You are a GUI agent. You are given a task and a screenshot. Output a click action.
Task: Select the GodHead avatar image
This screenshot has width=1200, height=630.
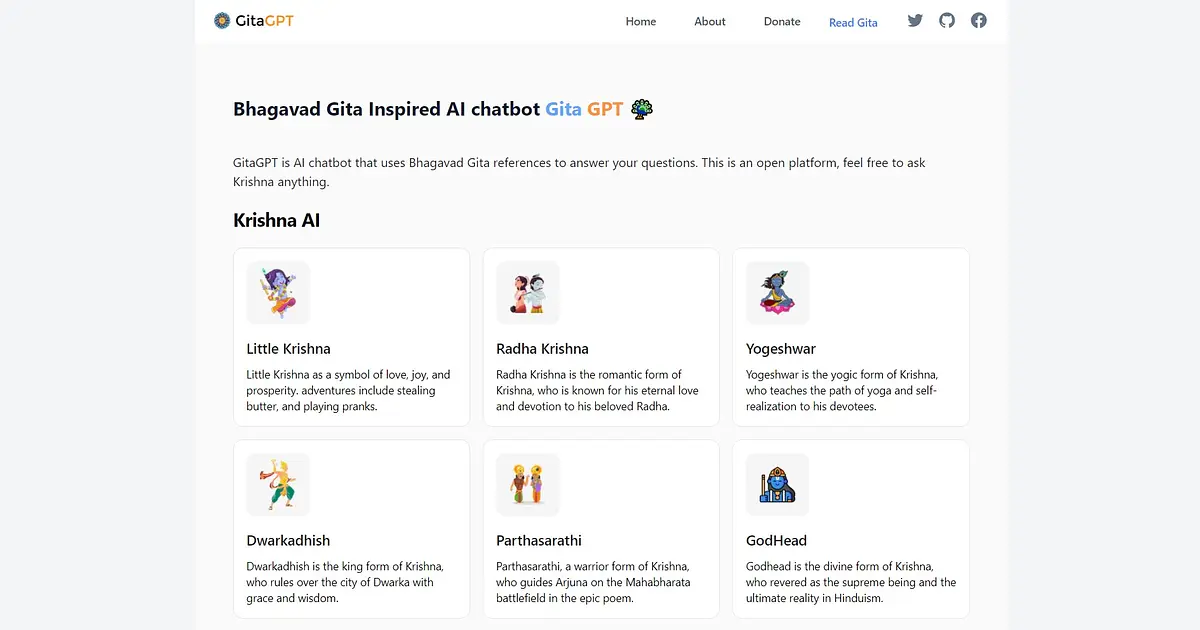pyautogui.click(x=777, y=485)
